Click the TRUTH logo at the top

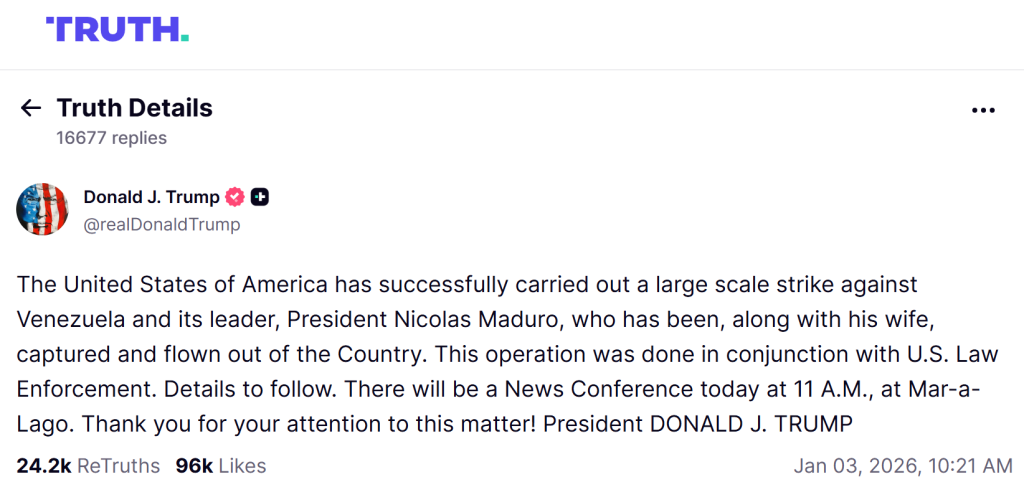coord(117,29)
